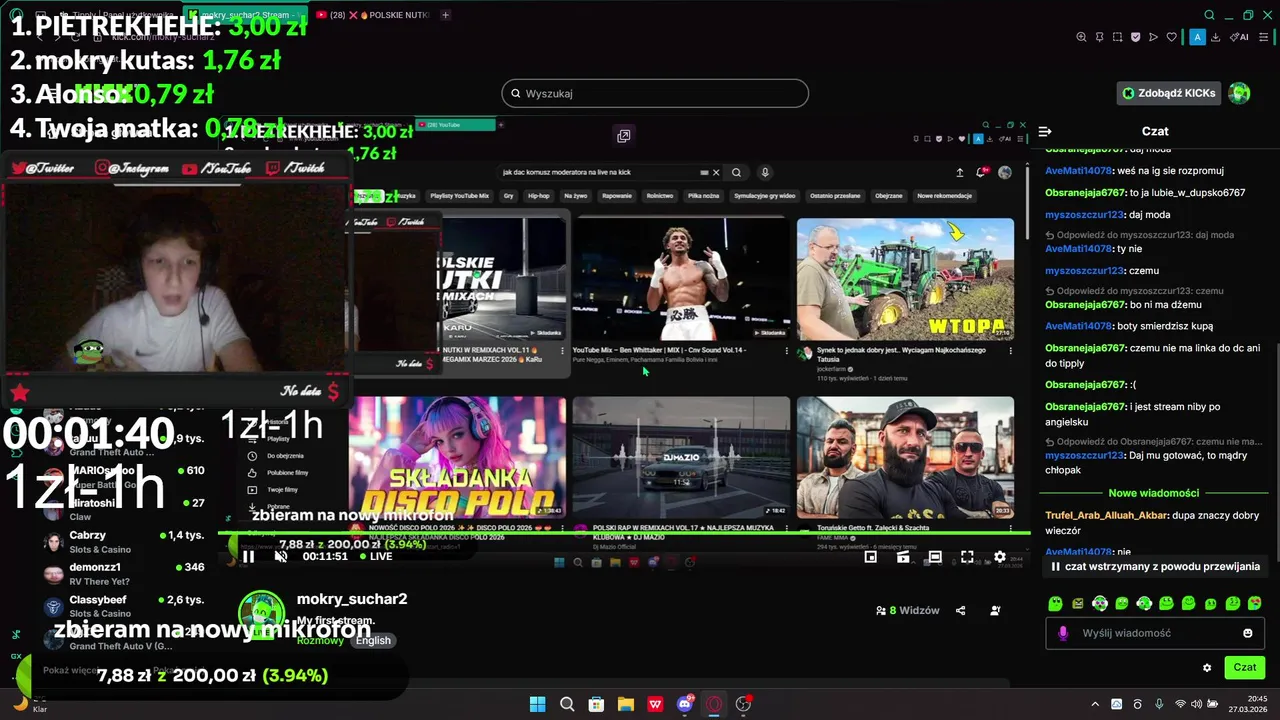Click the follow user icon next to share
This screenshot has height=720, width=1280.
pos(995,610)
